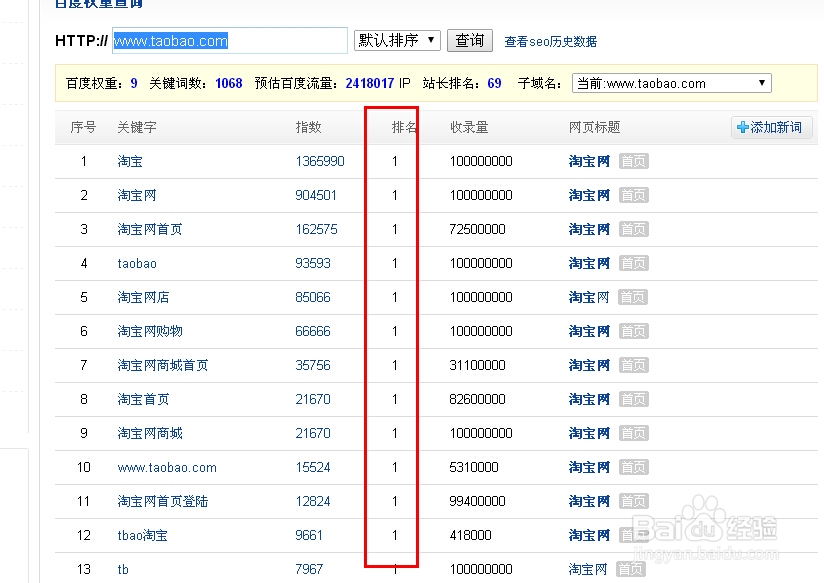Click the 关键字 column header
Screen dimensions: 824x583
137,127
